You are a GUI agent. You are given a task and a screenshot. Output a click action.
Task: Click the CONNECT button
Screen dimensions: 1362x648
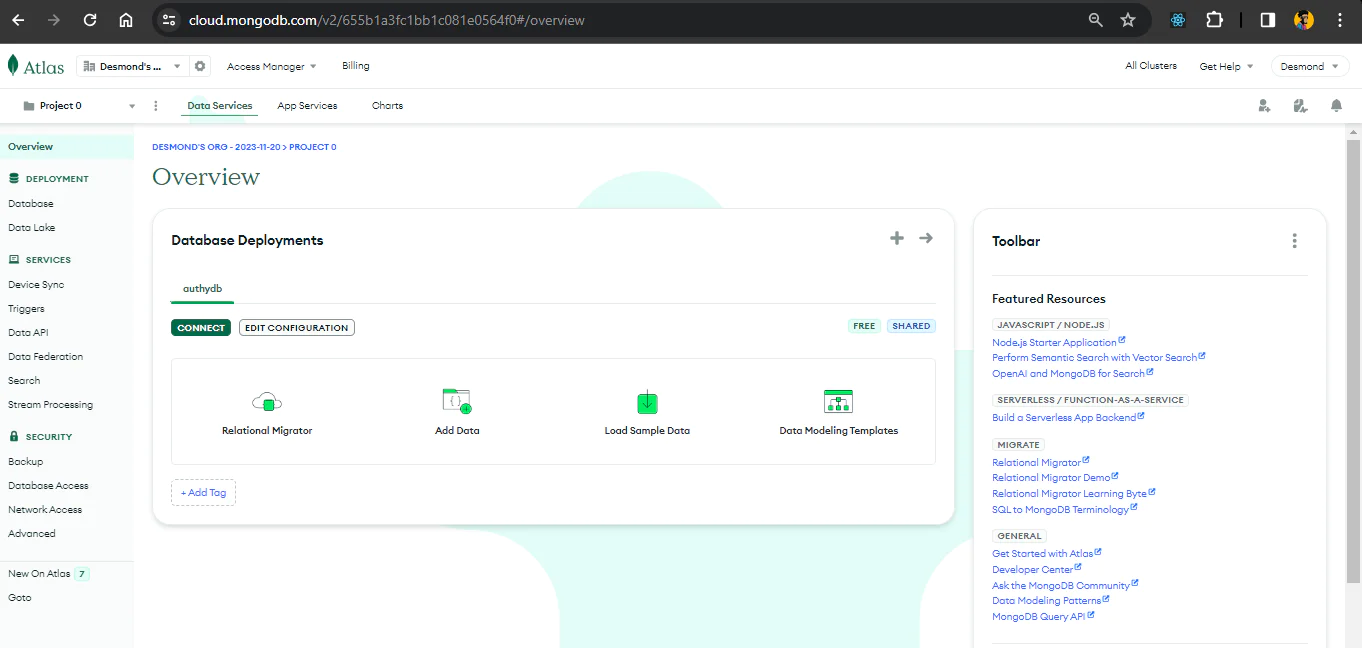pyautogui.click(x=201, y=328)
